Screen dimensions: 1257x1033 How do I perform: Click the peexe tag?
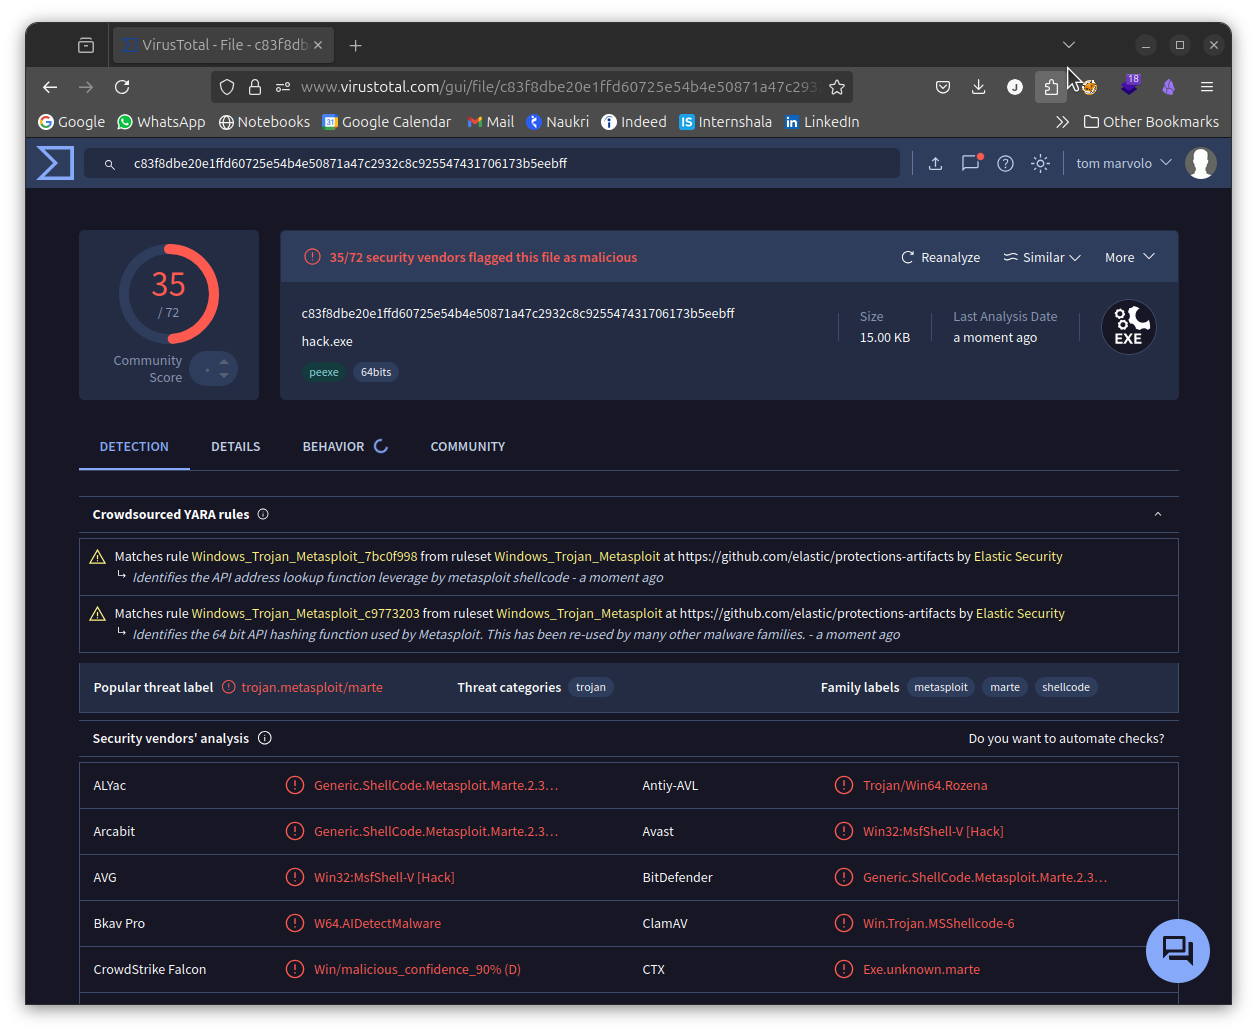[x=324, y=372]
